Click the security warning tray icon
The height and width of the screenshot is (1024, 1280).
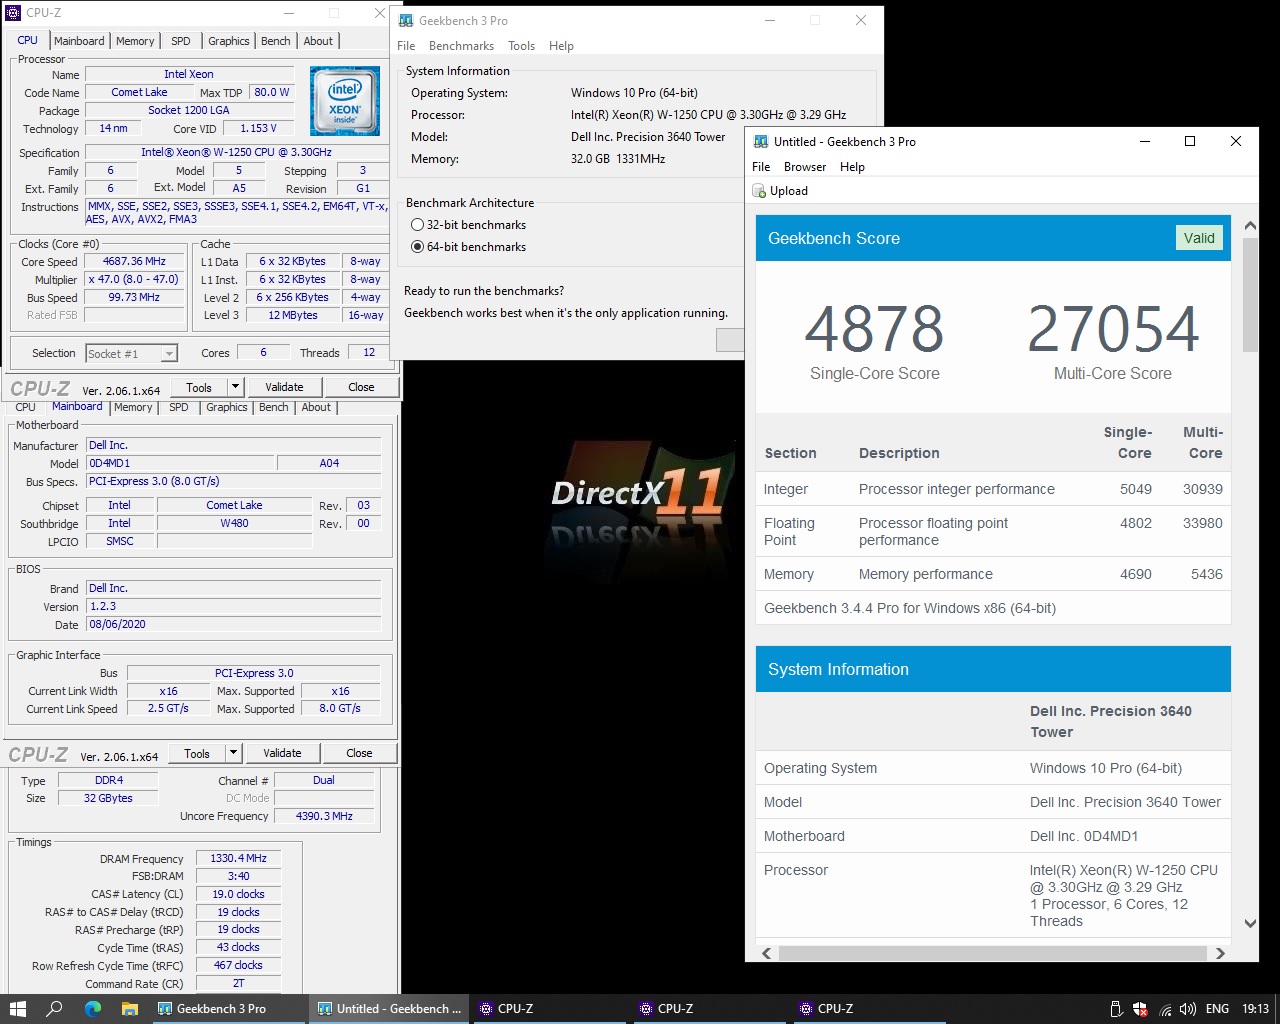pos(1141,1009)
